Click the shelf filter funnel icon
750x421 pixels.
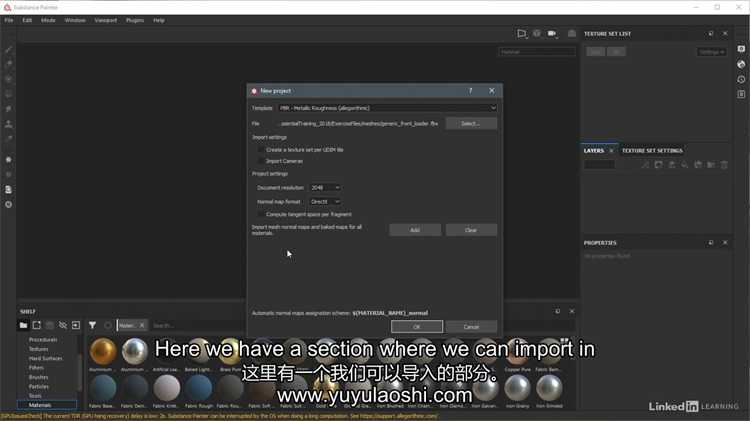pos(92,325)
